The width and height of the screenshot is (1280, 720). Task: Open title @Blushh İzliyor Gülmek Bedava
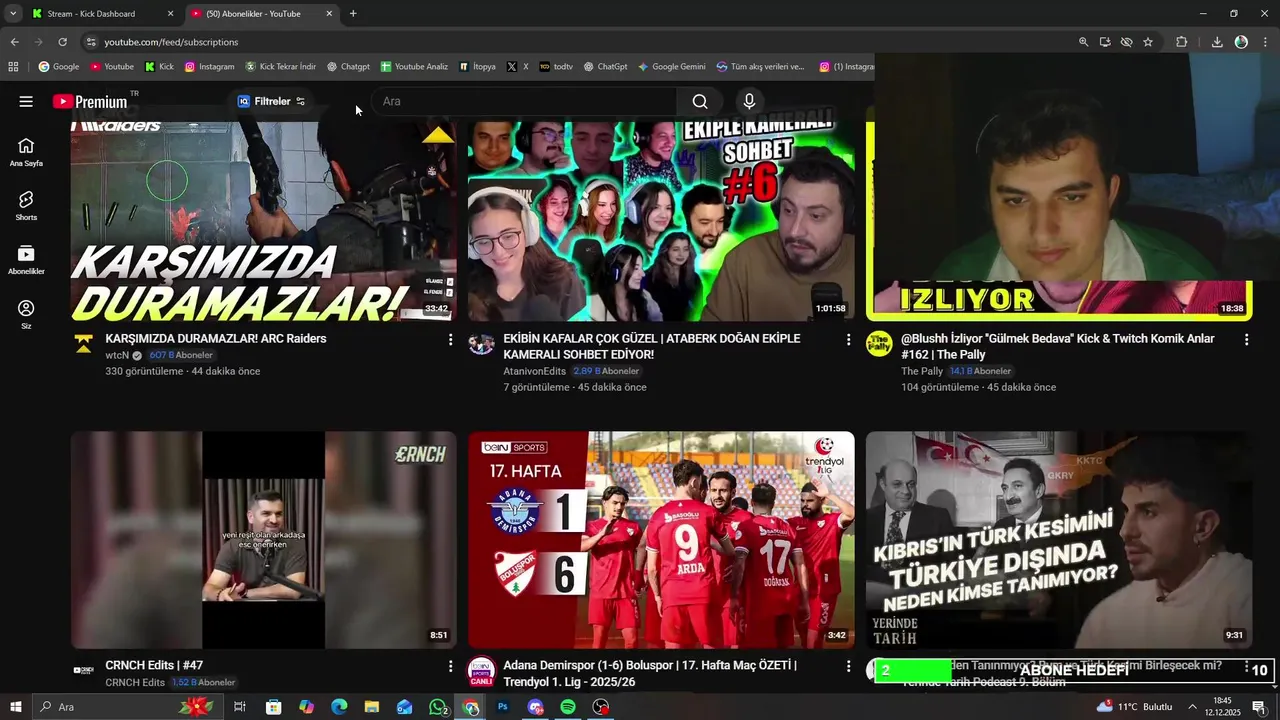point(1058,347)
